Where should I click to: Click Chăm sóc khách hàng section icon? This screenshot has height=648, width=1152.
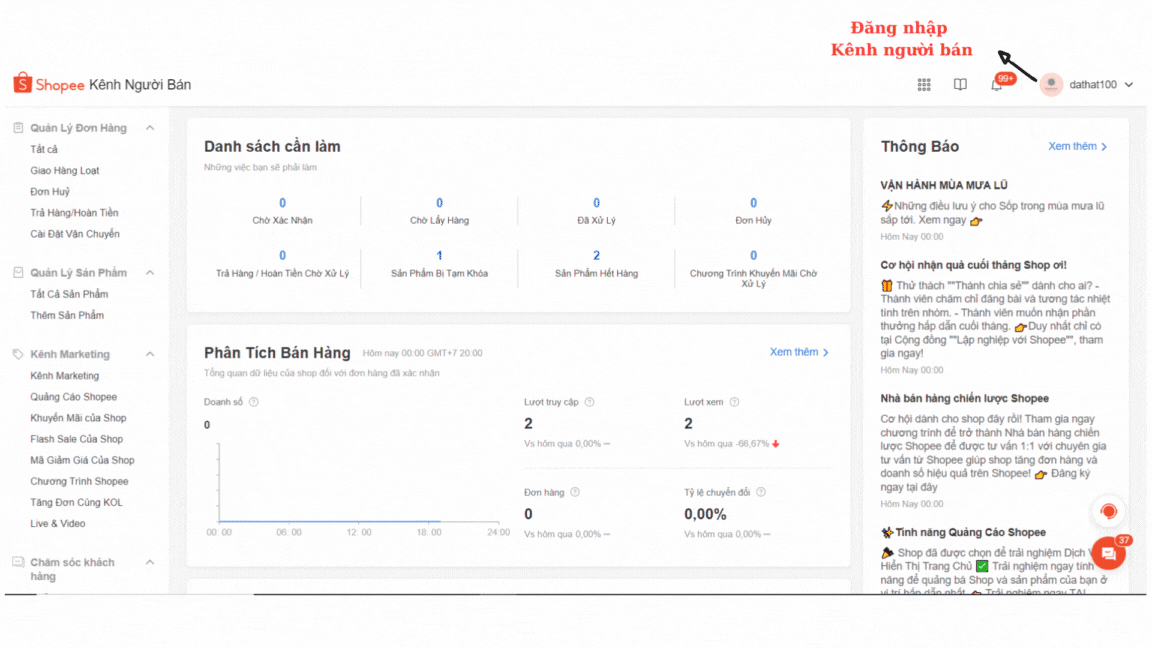[x=18, y=562]
